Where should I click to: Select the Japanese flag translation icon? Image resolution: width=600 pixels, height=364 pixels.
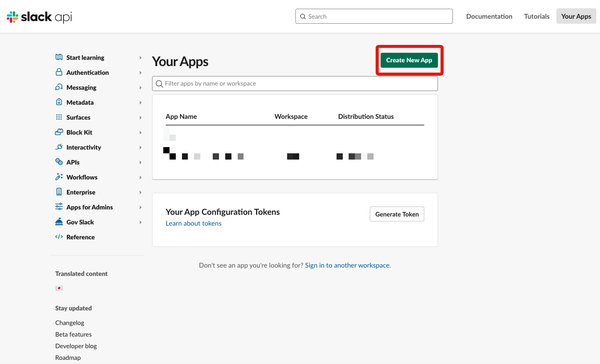[59, 288]
